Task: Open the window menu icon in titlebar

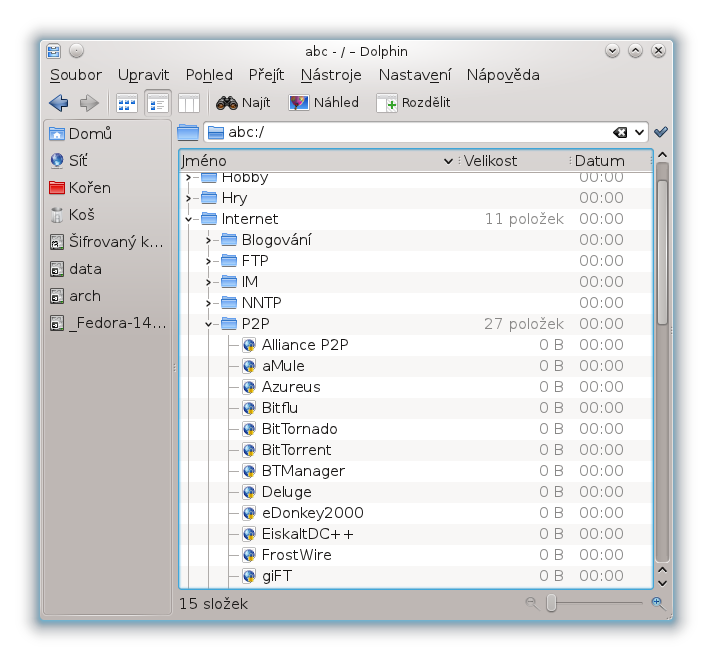Action: click(53, 51)
